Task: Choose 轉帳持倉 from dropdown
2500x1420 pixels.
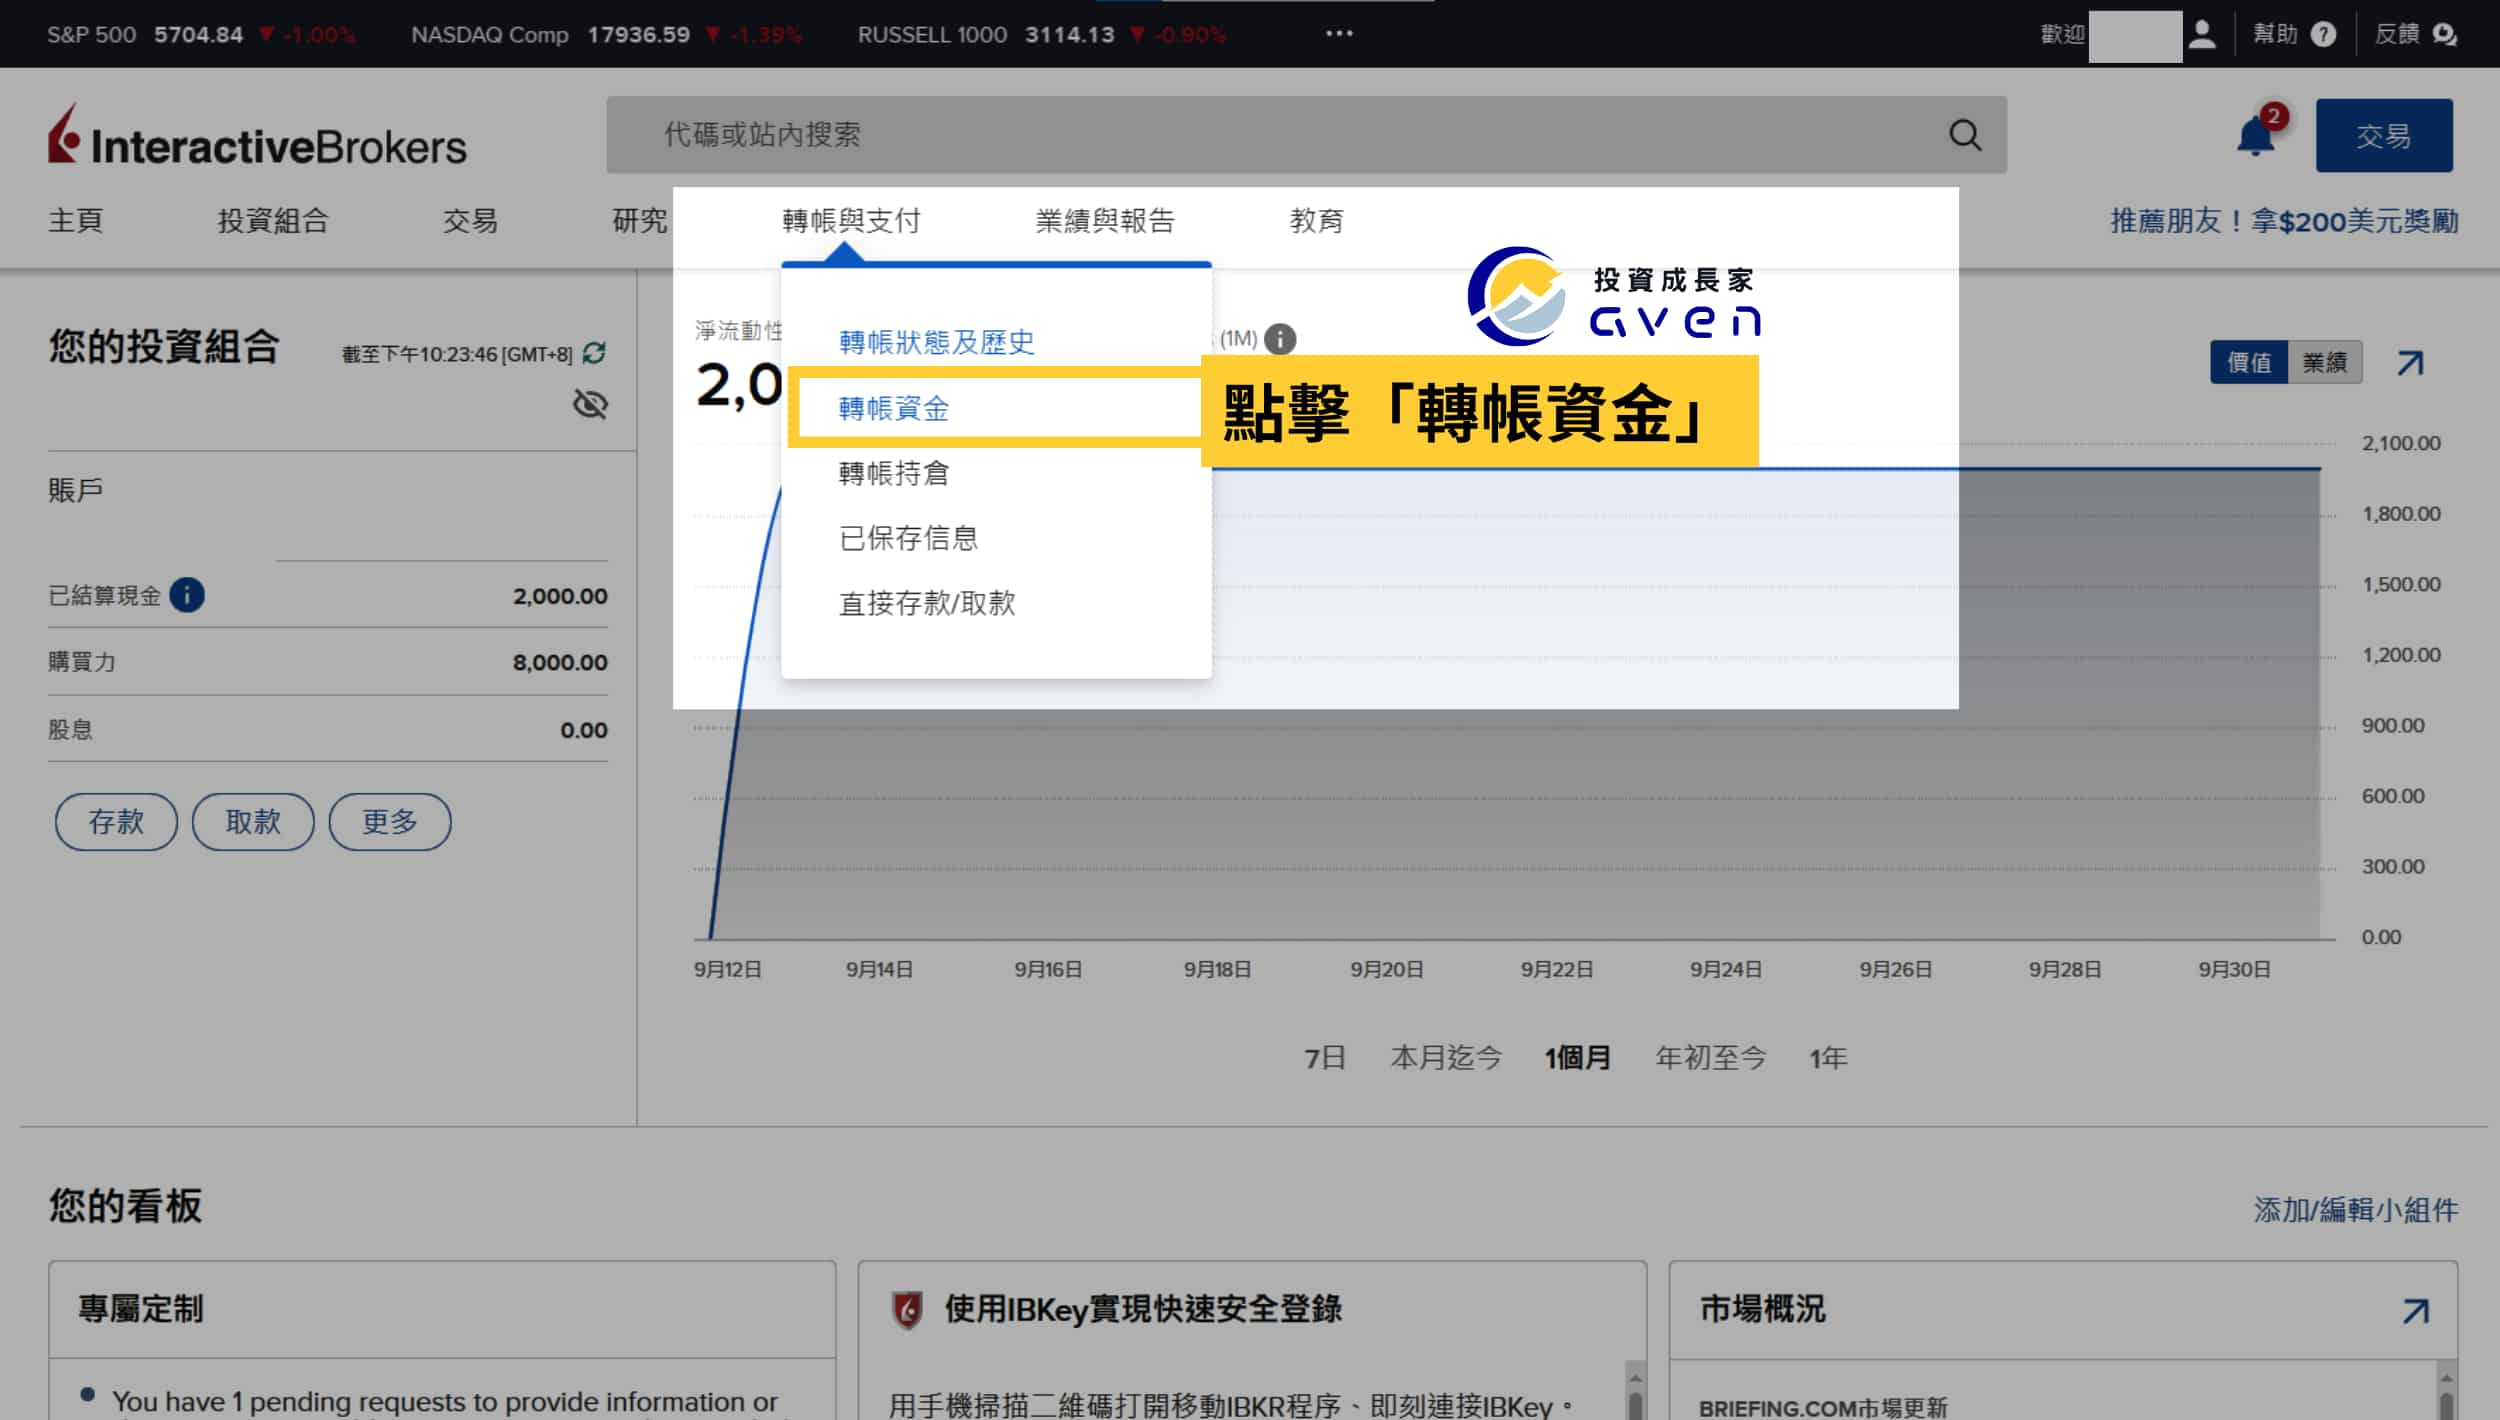Action: pos(894,473)
